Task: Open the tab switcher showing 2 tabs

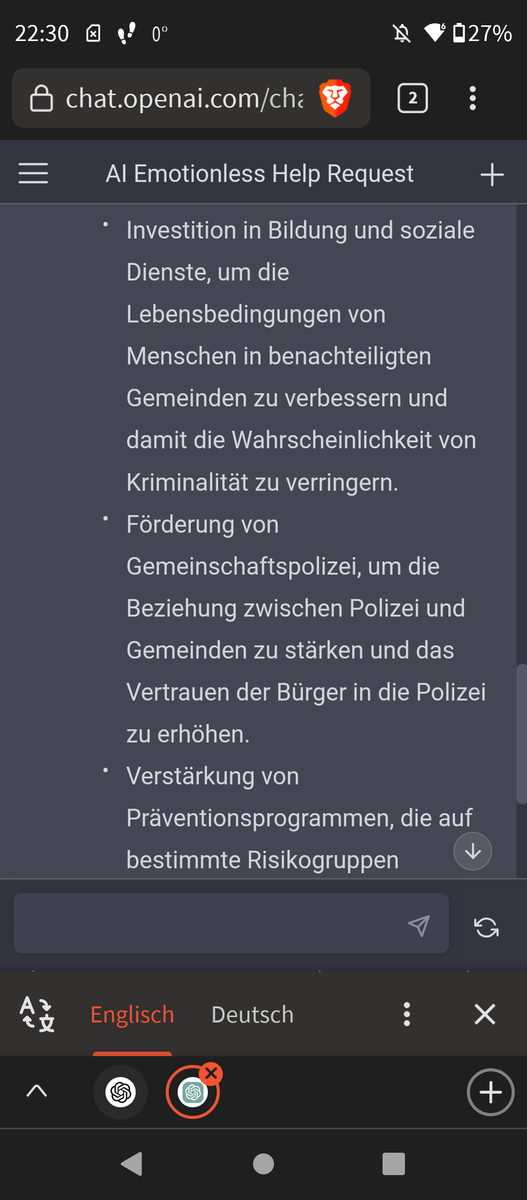Action: (413, 98)
